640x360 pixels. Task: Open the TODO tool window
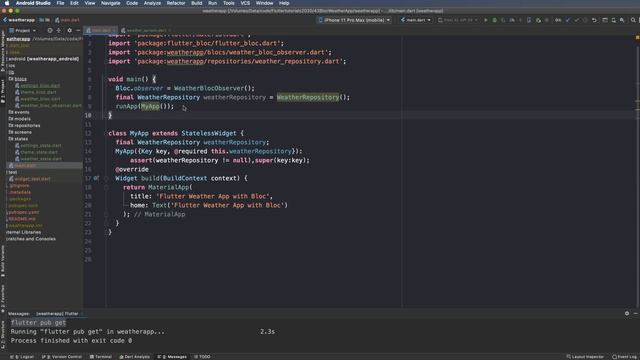202,357
